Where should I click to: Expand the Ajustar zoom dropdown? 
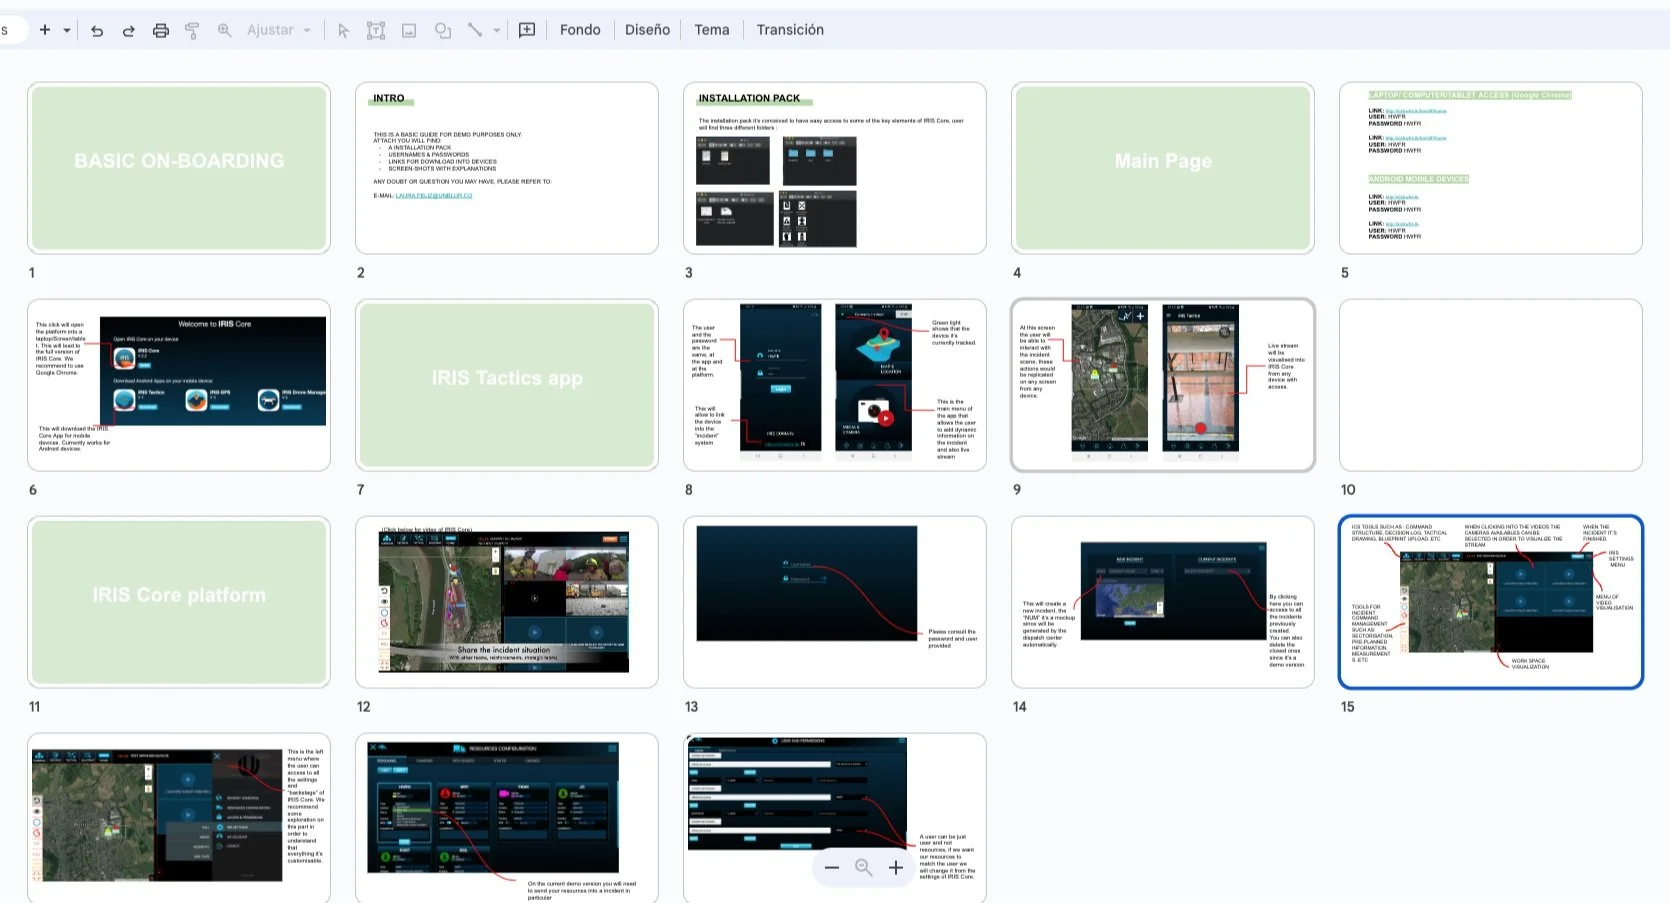pyautogui.click(x=306, y=30)
